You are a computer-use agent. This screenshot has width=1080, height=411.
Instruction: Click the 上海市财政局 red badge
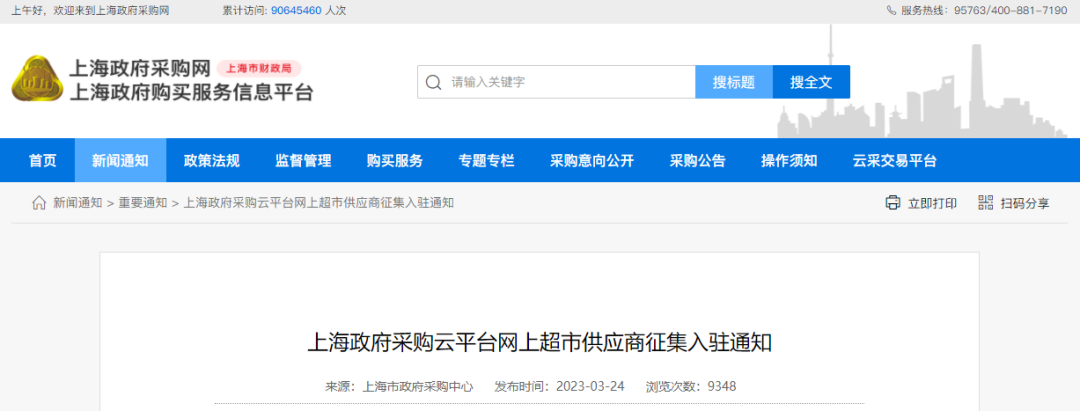pyautogui.click(x=259, y=68)
